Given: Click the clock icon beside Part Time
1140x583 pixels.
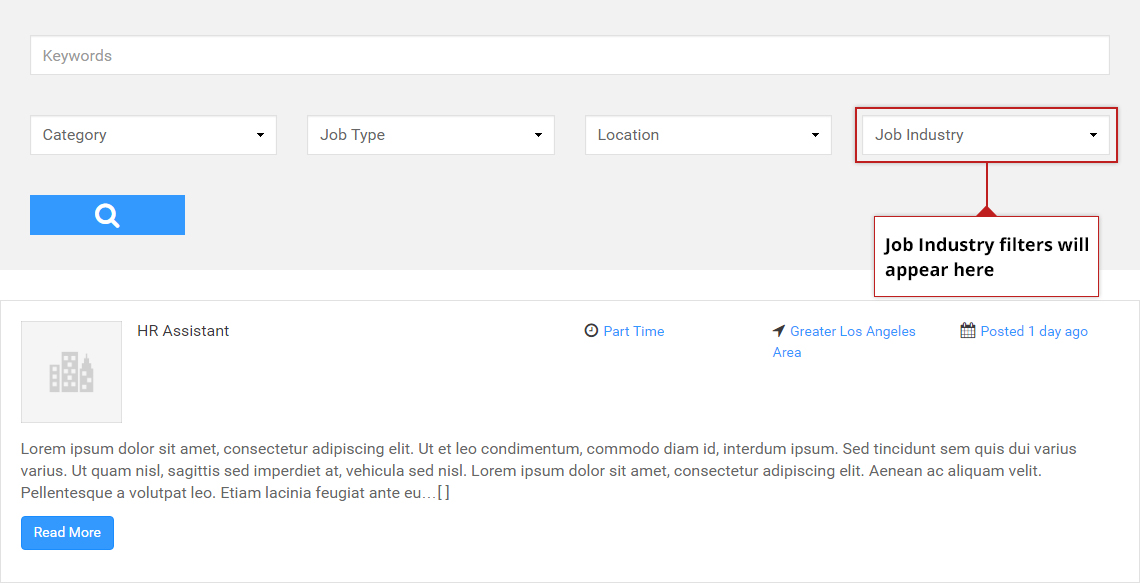Looking at the screenshot, I should coord(591,330).
